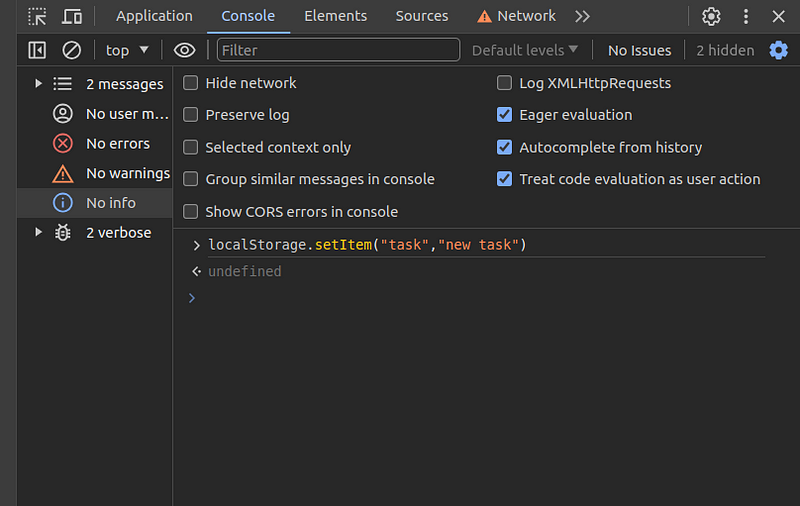Image resolution: width=800 pixels, height=506 pixels.
Task: Open the Network tab
Action: (x=516, y=16)
